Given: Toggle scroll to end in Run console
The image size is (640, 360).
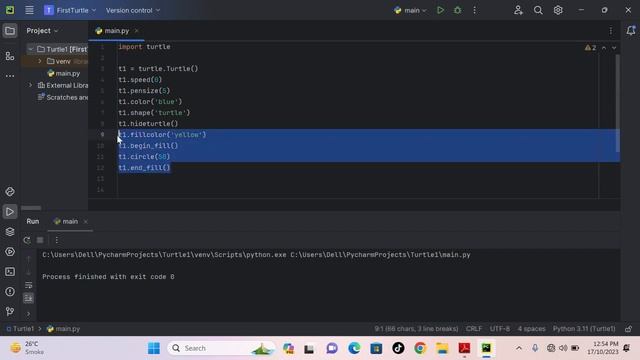Looking at the screenshot, I should (x=29, y=298).
